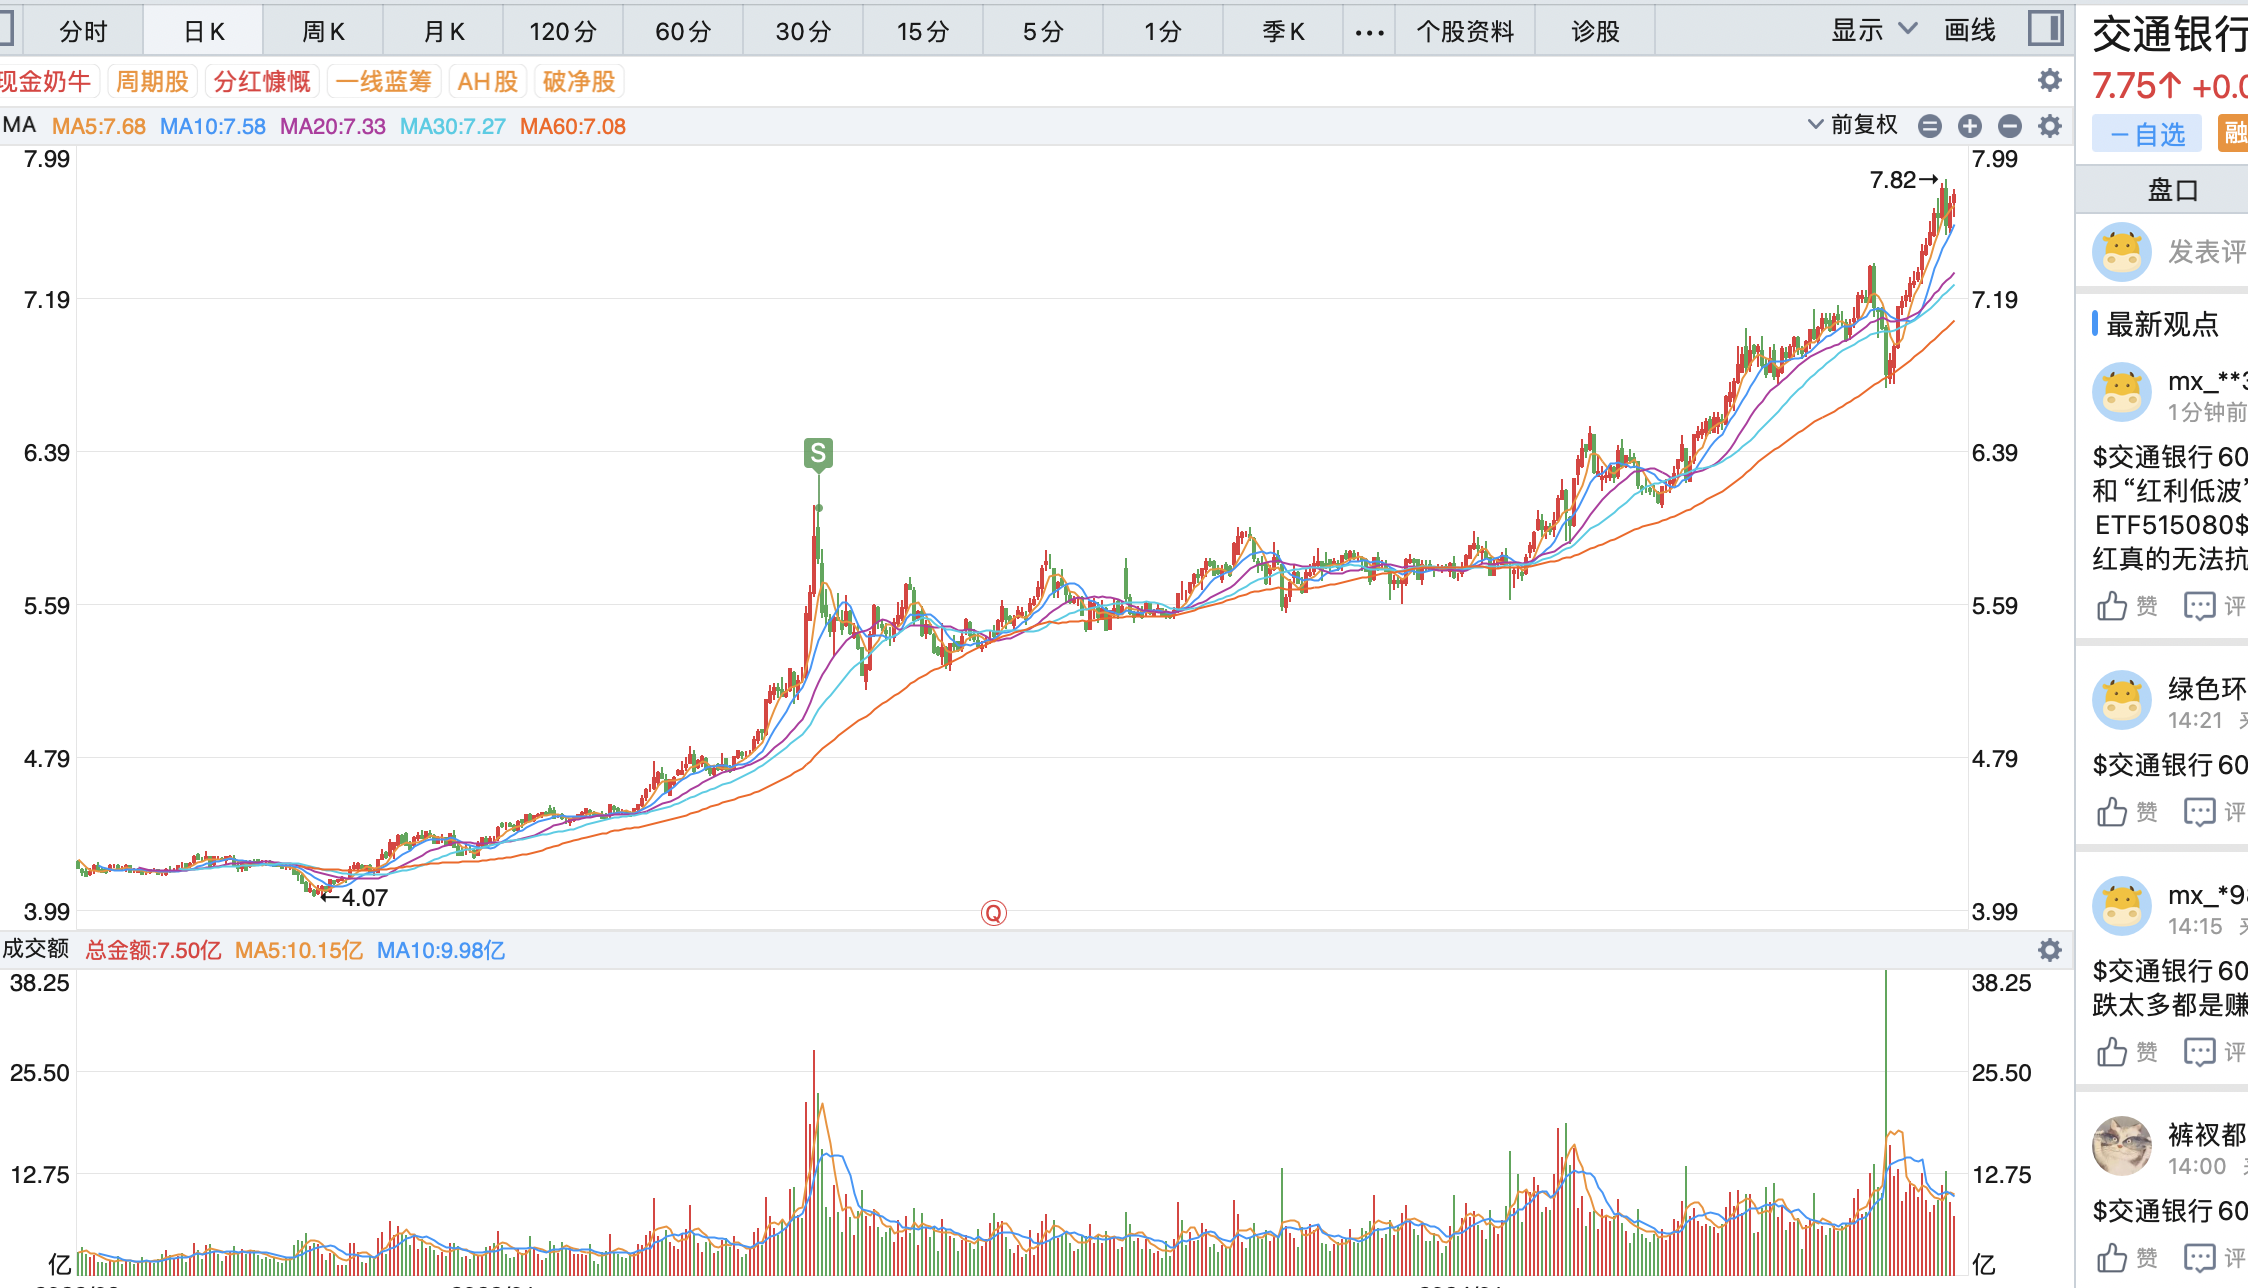Switch to 周K tab

pos(323,32)
